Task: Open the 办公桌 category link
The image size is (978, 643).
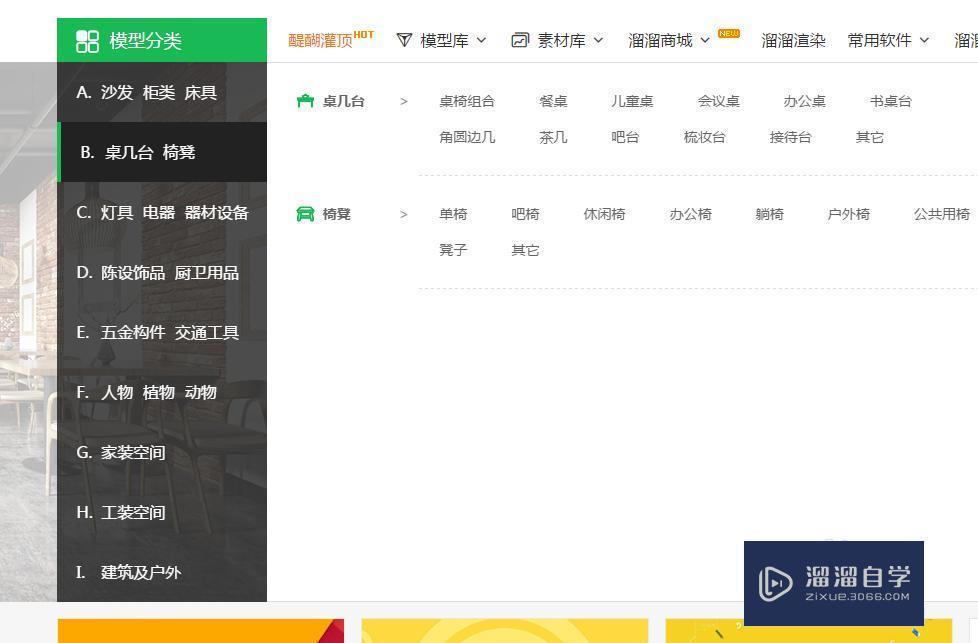Action: [x=804, y=100]
